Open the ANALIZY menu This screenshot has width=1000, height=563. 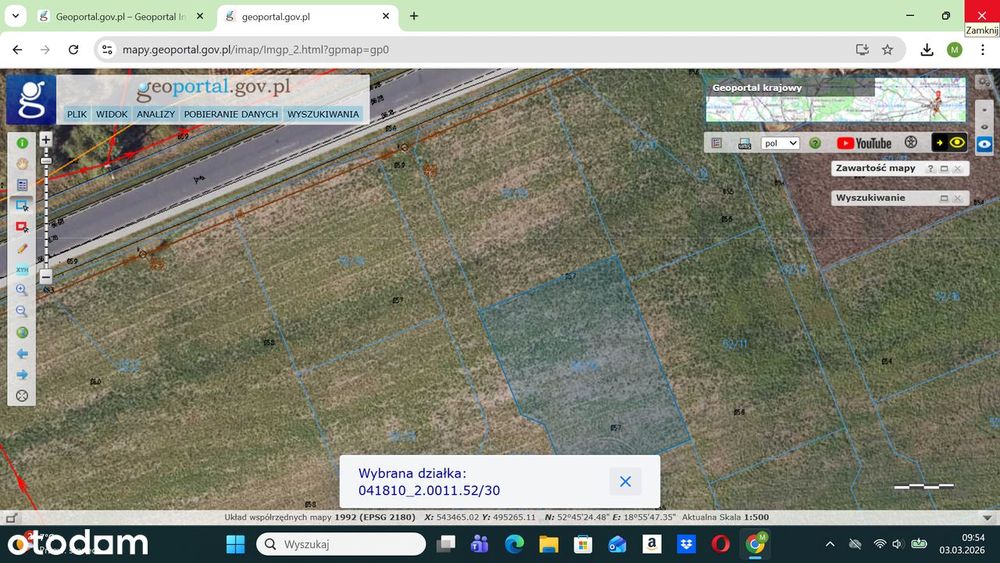tap(156, 114)
